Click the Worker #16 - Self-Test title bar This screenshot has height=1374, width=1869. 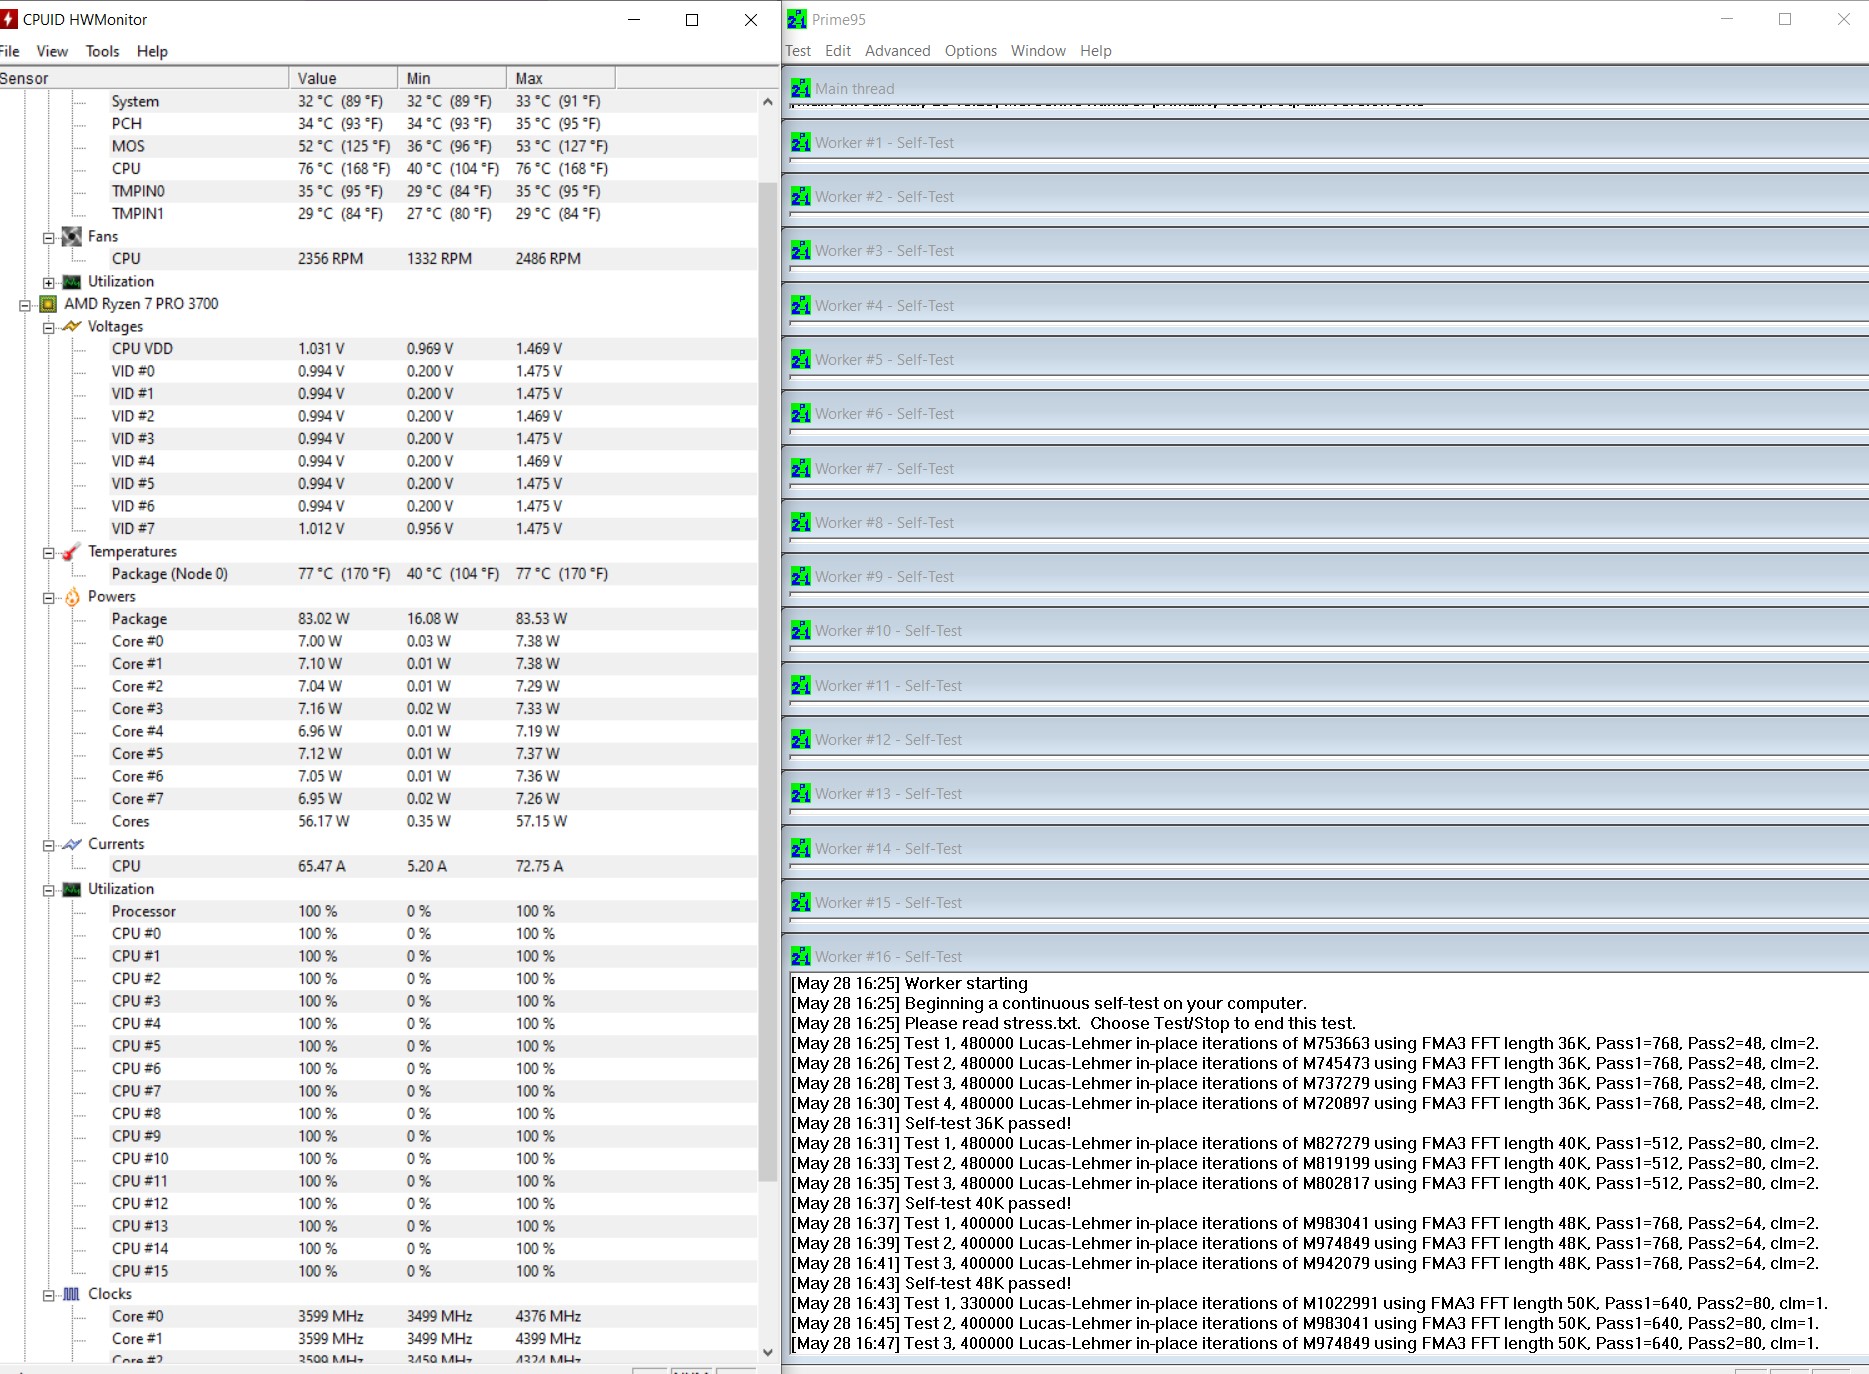1328,956
